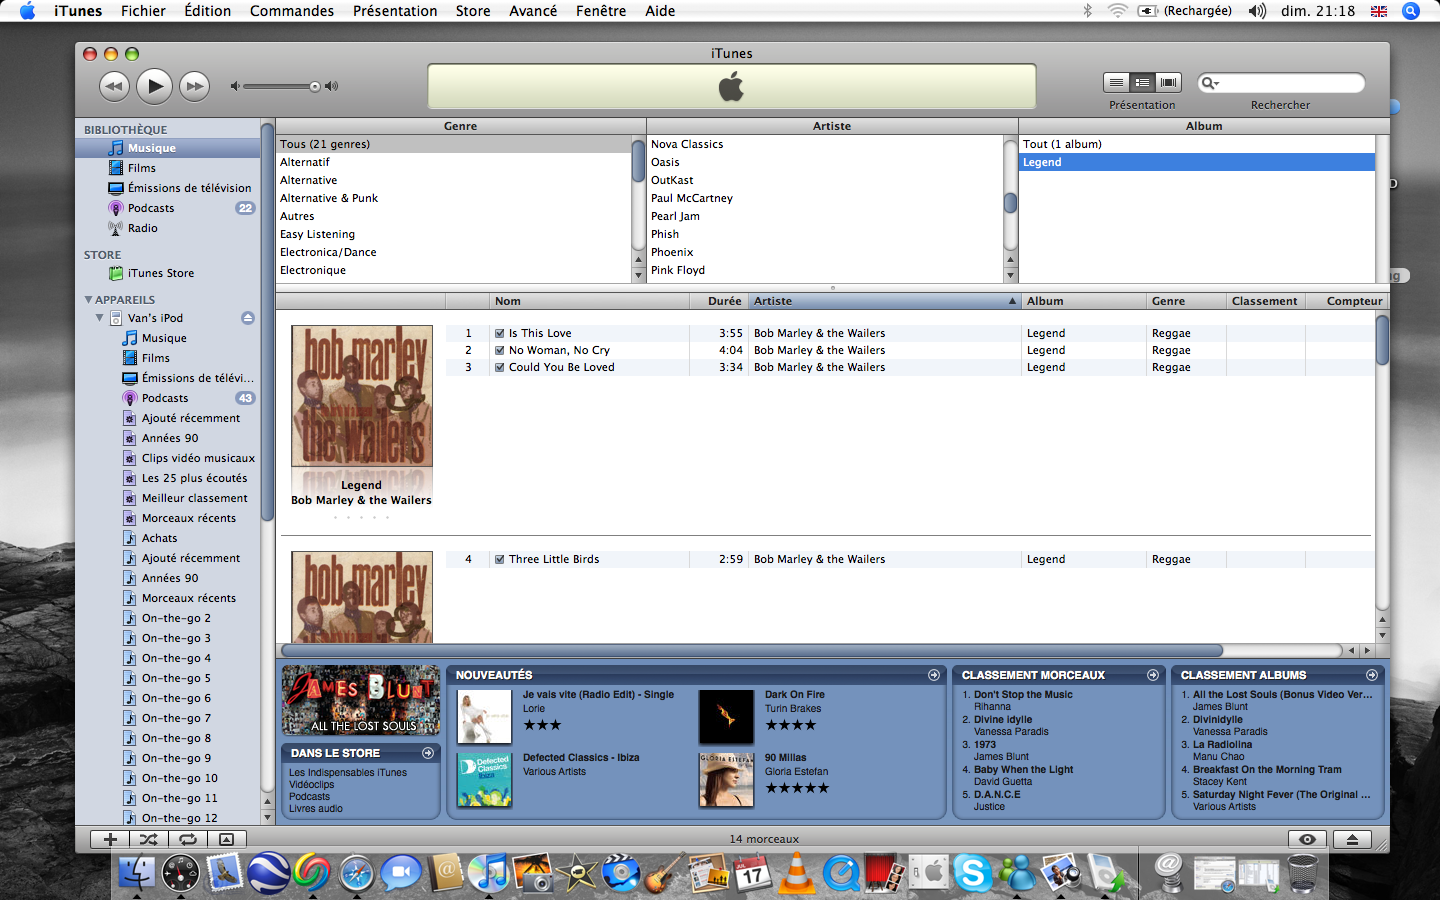Adjust the volume slider knob

[x=315, y=87]
